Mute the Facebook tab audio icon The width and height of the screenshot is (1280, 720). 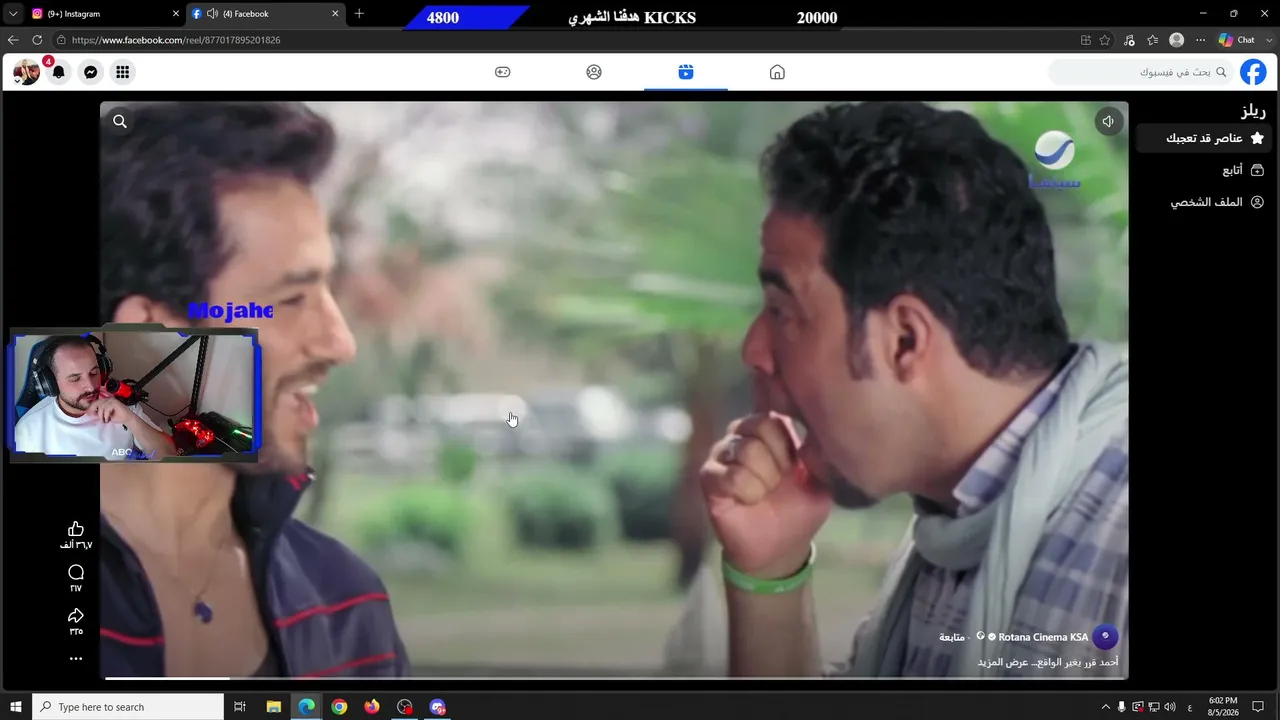[x=212, y=14]
